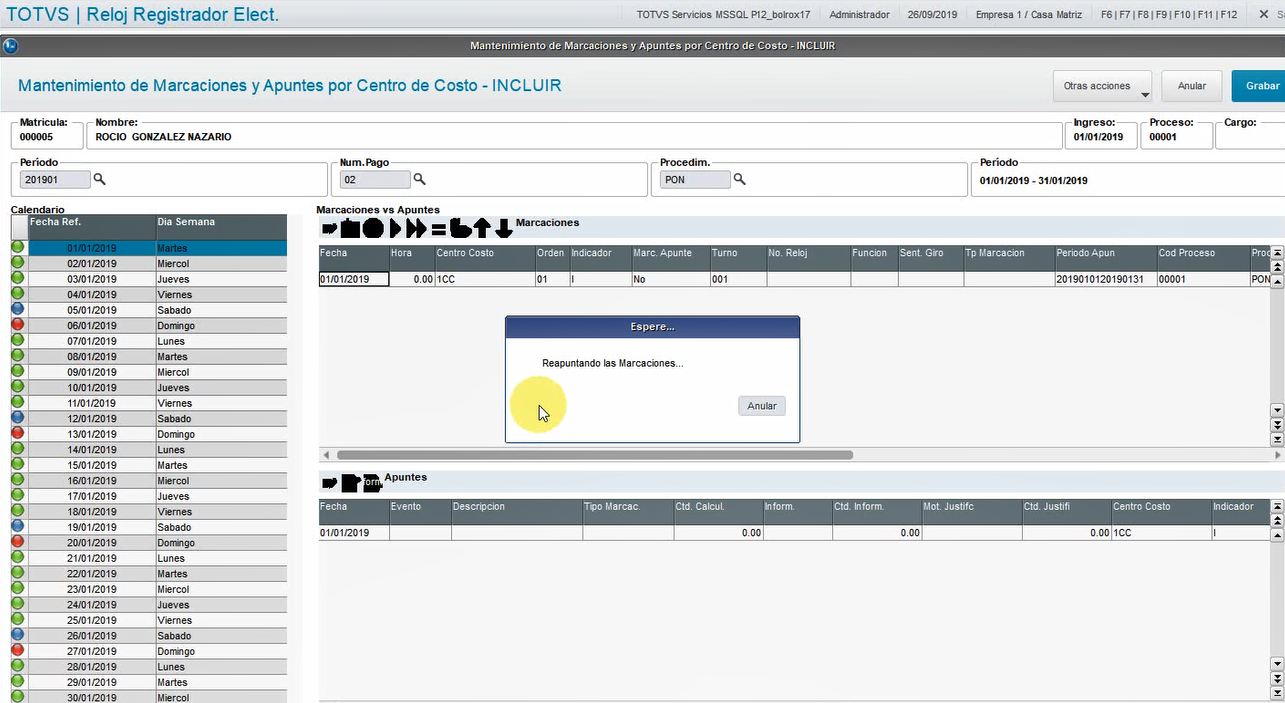
Task: Click the Num.Pago input field 02
Action: [x=375, y=180]
